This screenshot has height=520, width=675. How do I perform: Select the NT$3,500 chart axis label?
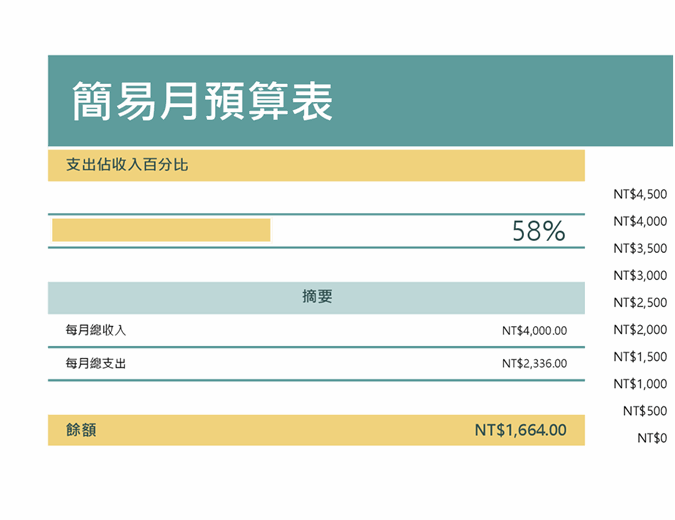tap(640, 248)
